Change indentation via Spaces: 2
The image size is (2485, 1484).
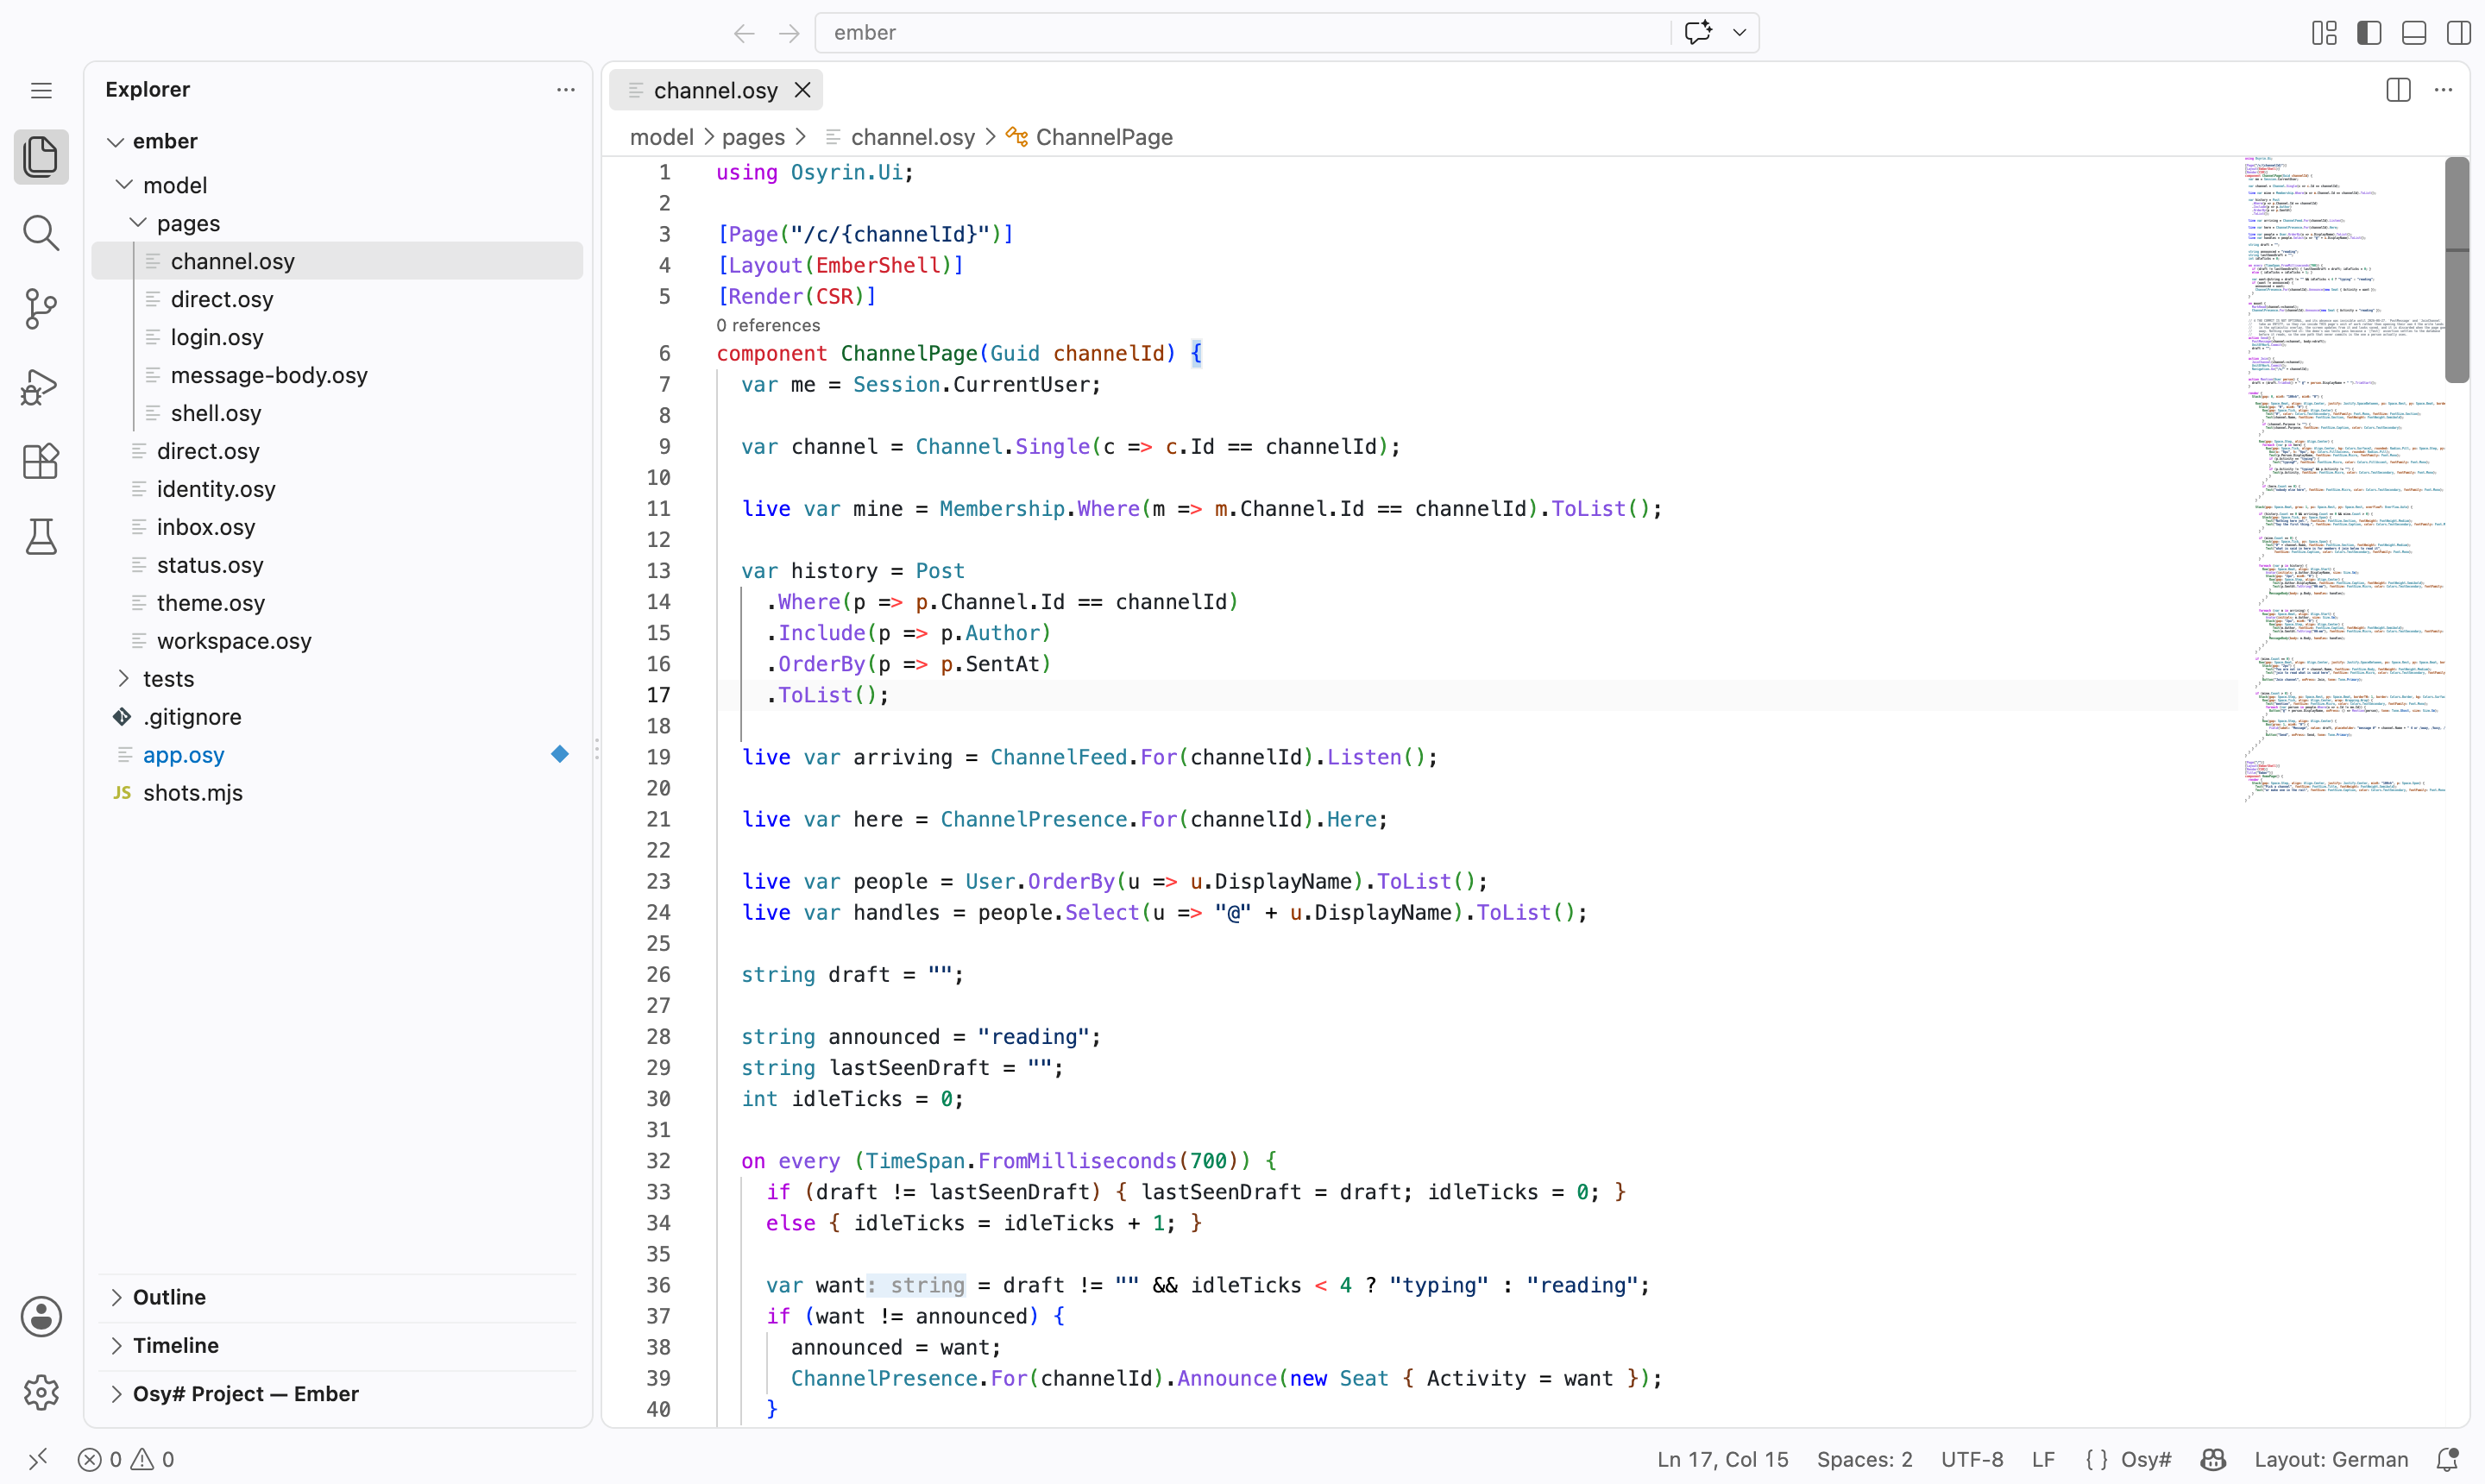pyautogui.click(x=1864, y=1460)
